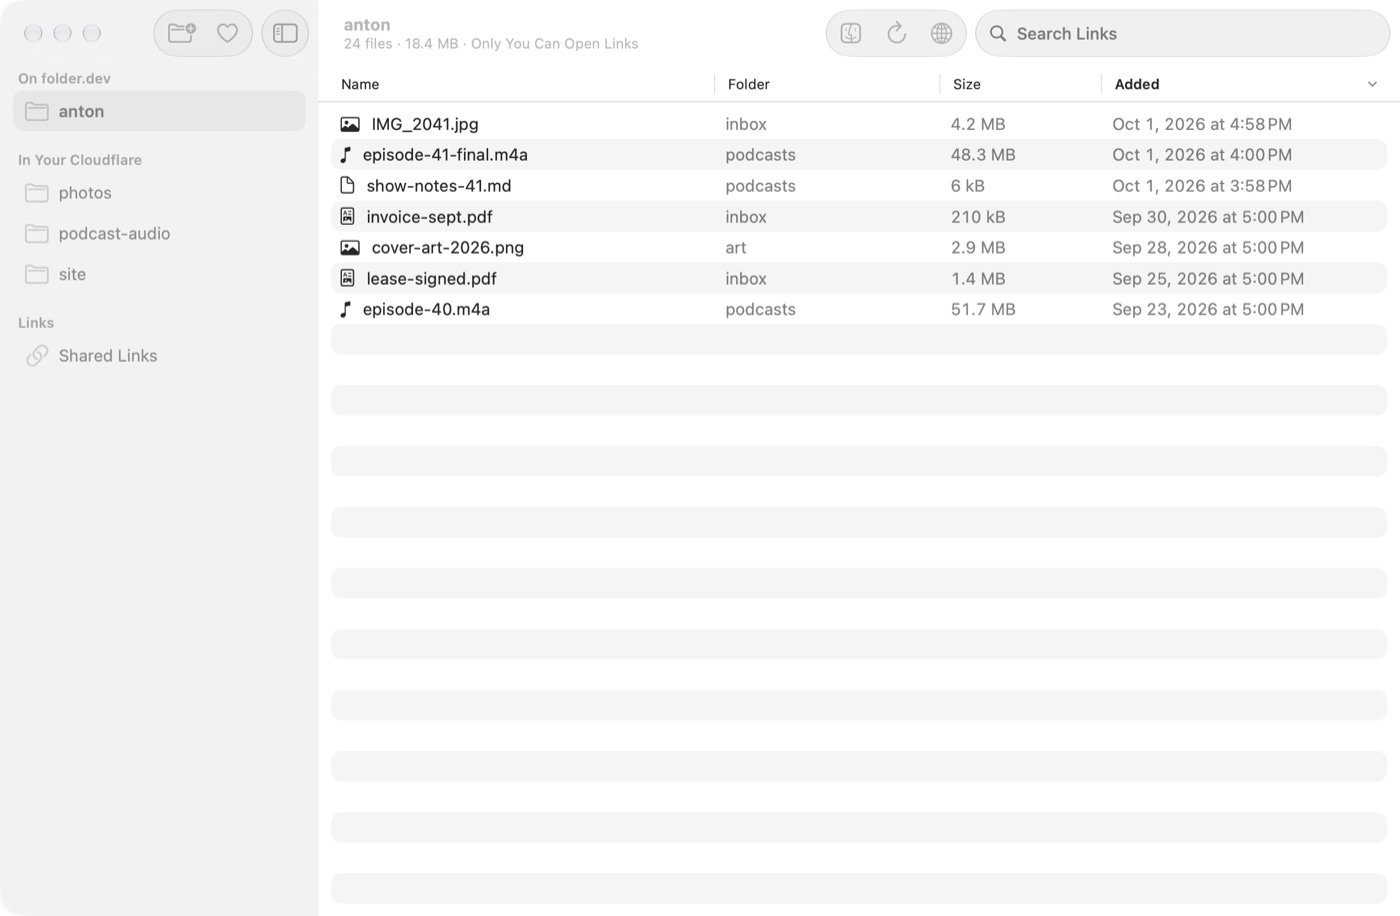The image size is (1400, 916).
Task: Click the 'art' folder cell for cover-art-2026.png
Action: [736, 247]
